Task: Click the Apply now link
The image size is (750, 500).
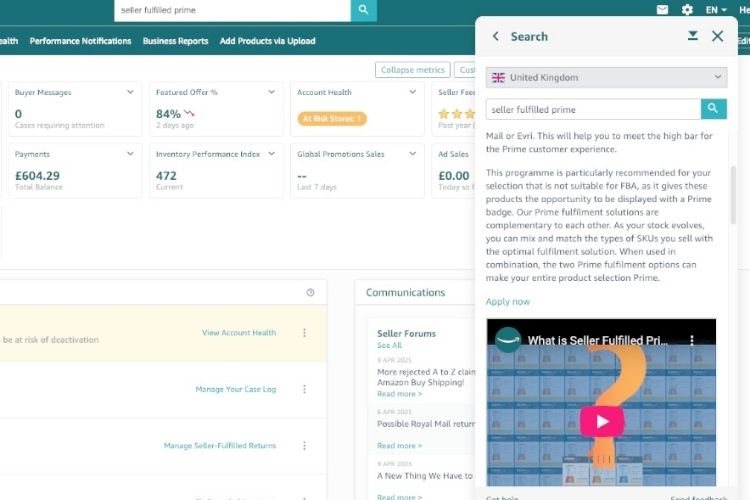Action: coord(507,302)
